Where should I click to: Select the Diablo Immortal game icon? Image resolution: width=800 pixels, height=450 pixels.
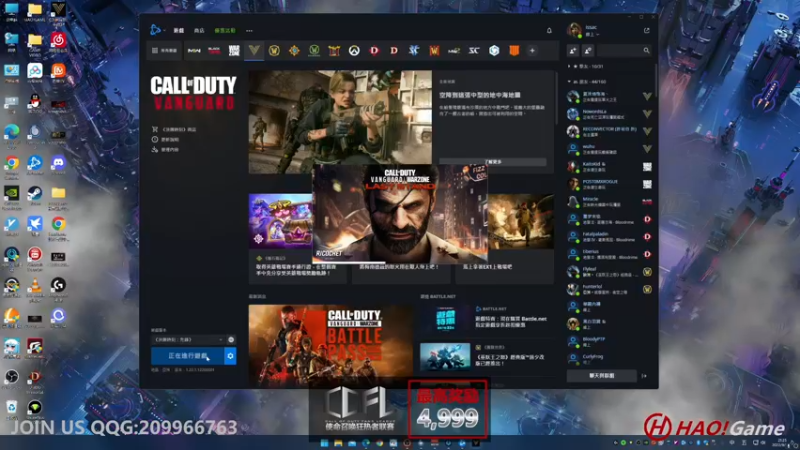point(374,51)
